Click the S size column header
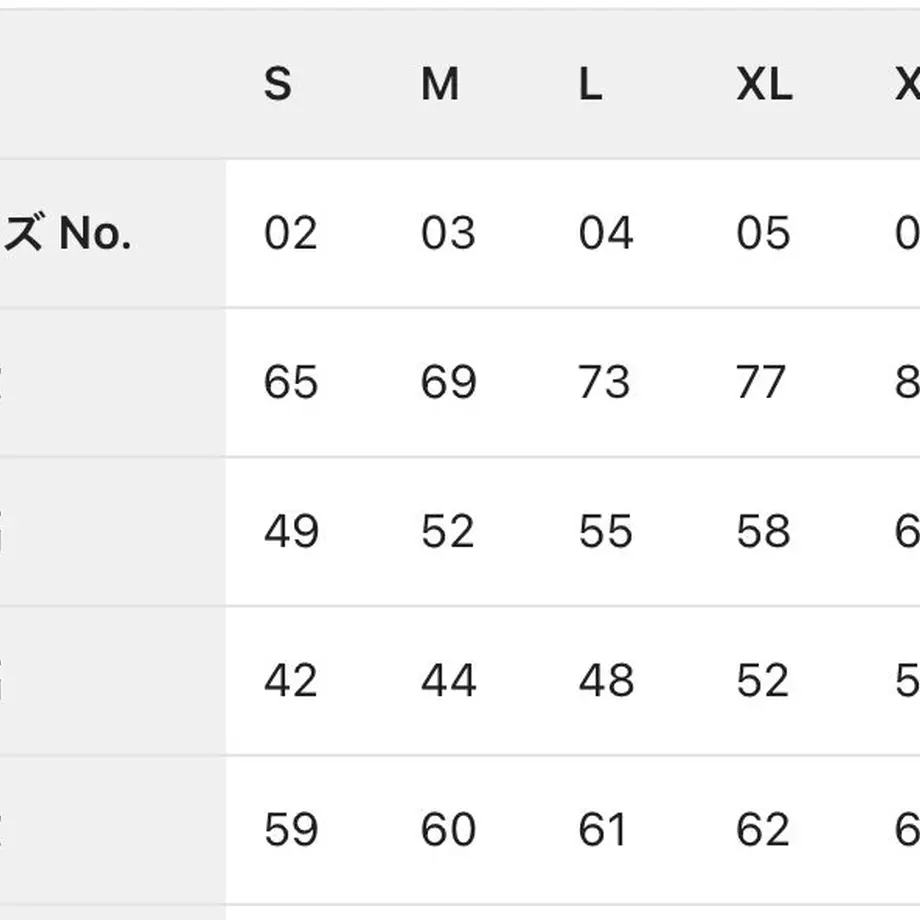 [x=278, y=84]
